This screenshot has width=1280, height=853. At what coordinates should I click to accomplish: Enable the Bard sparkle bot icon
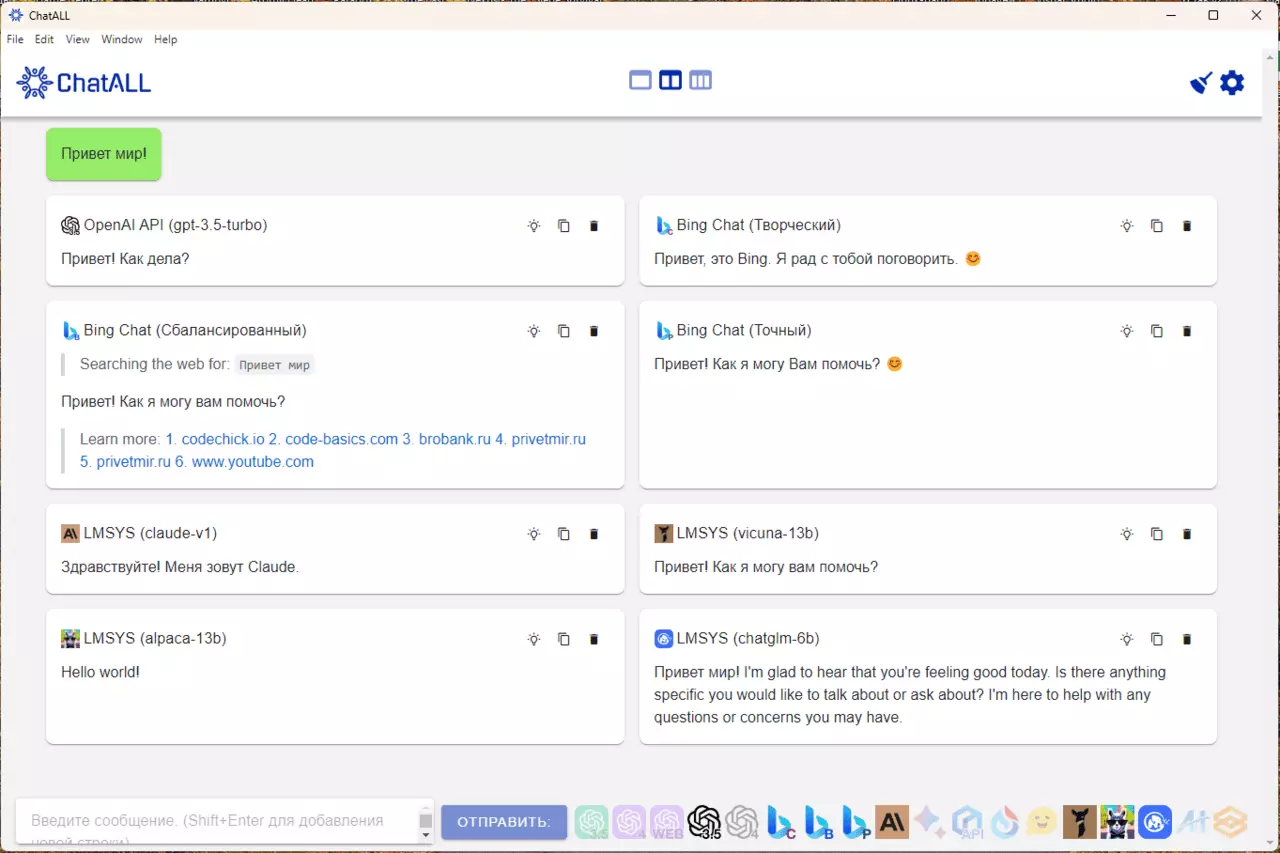pyautogui.click(x=930, y=822)
